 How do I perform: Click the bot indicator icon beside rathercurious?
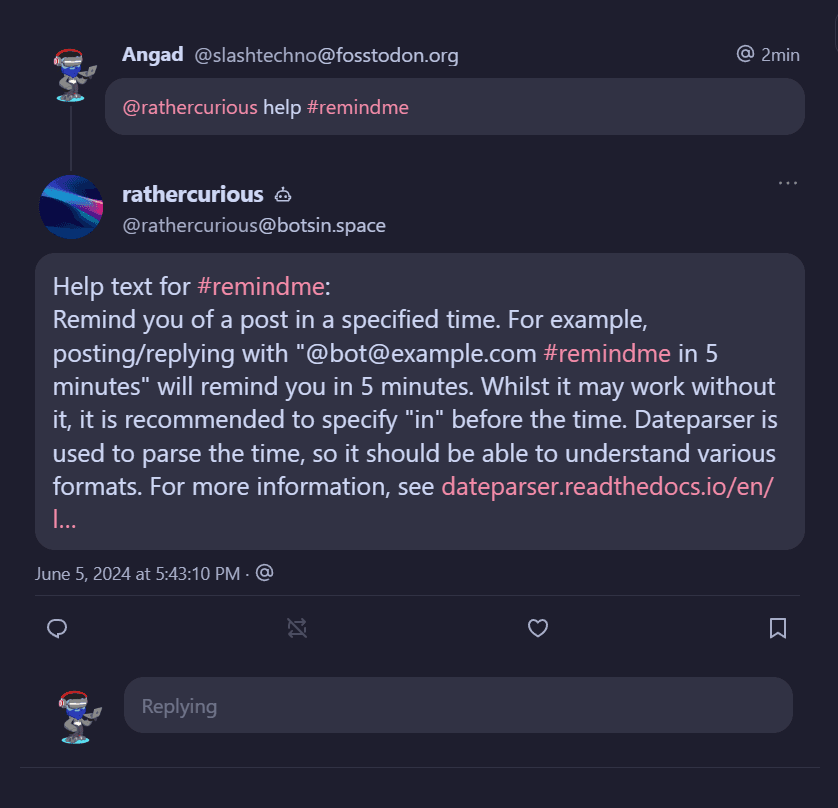283,195
